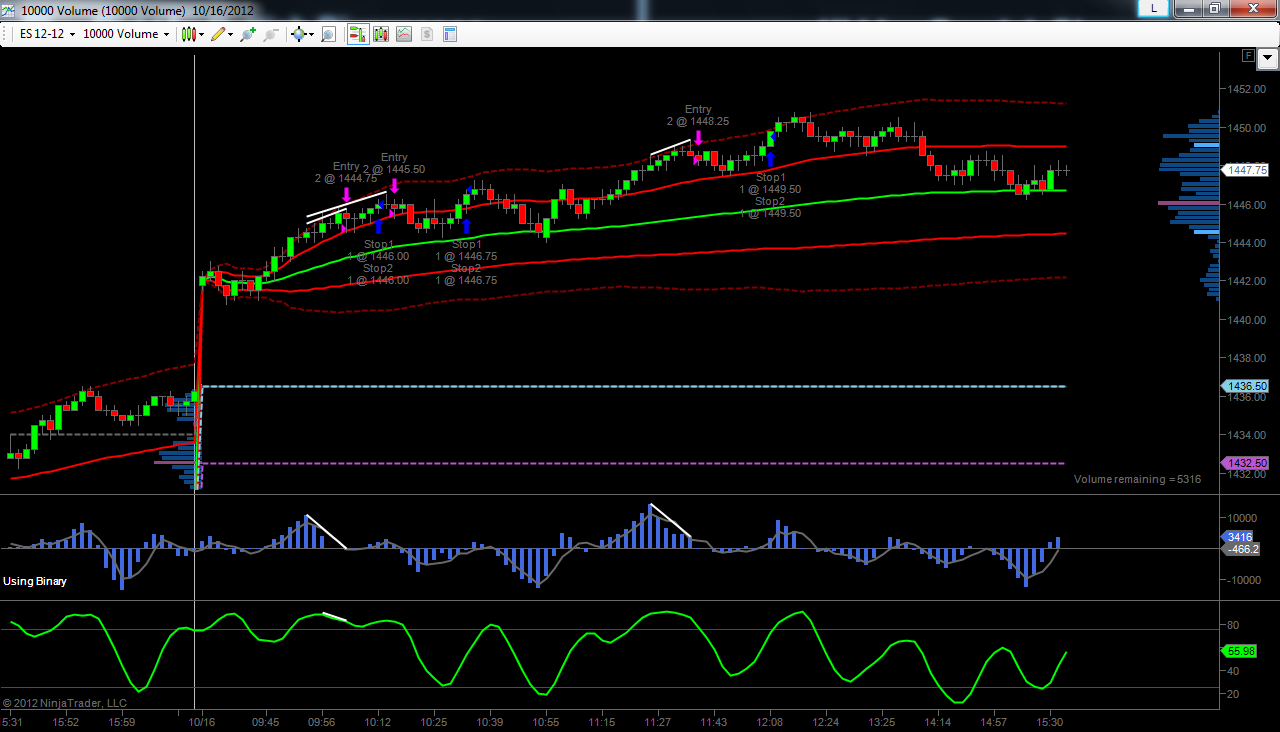Click the greyed dollar sign Strategies icon
Image resolution: width=1280 pixels, height=732 pixels.
427,34
